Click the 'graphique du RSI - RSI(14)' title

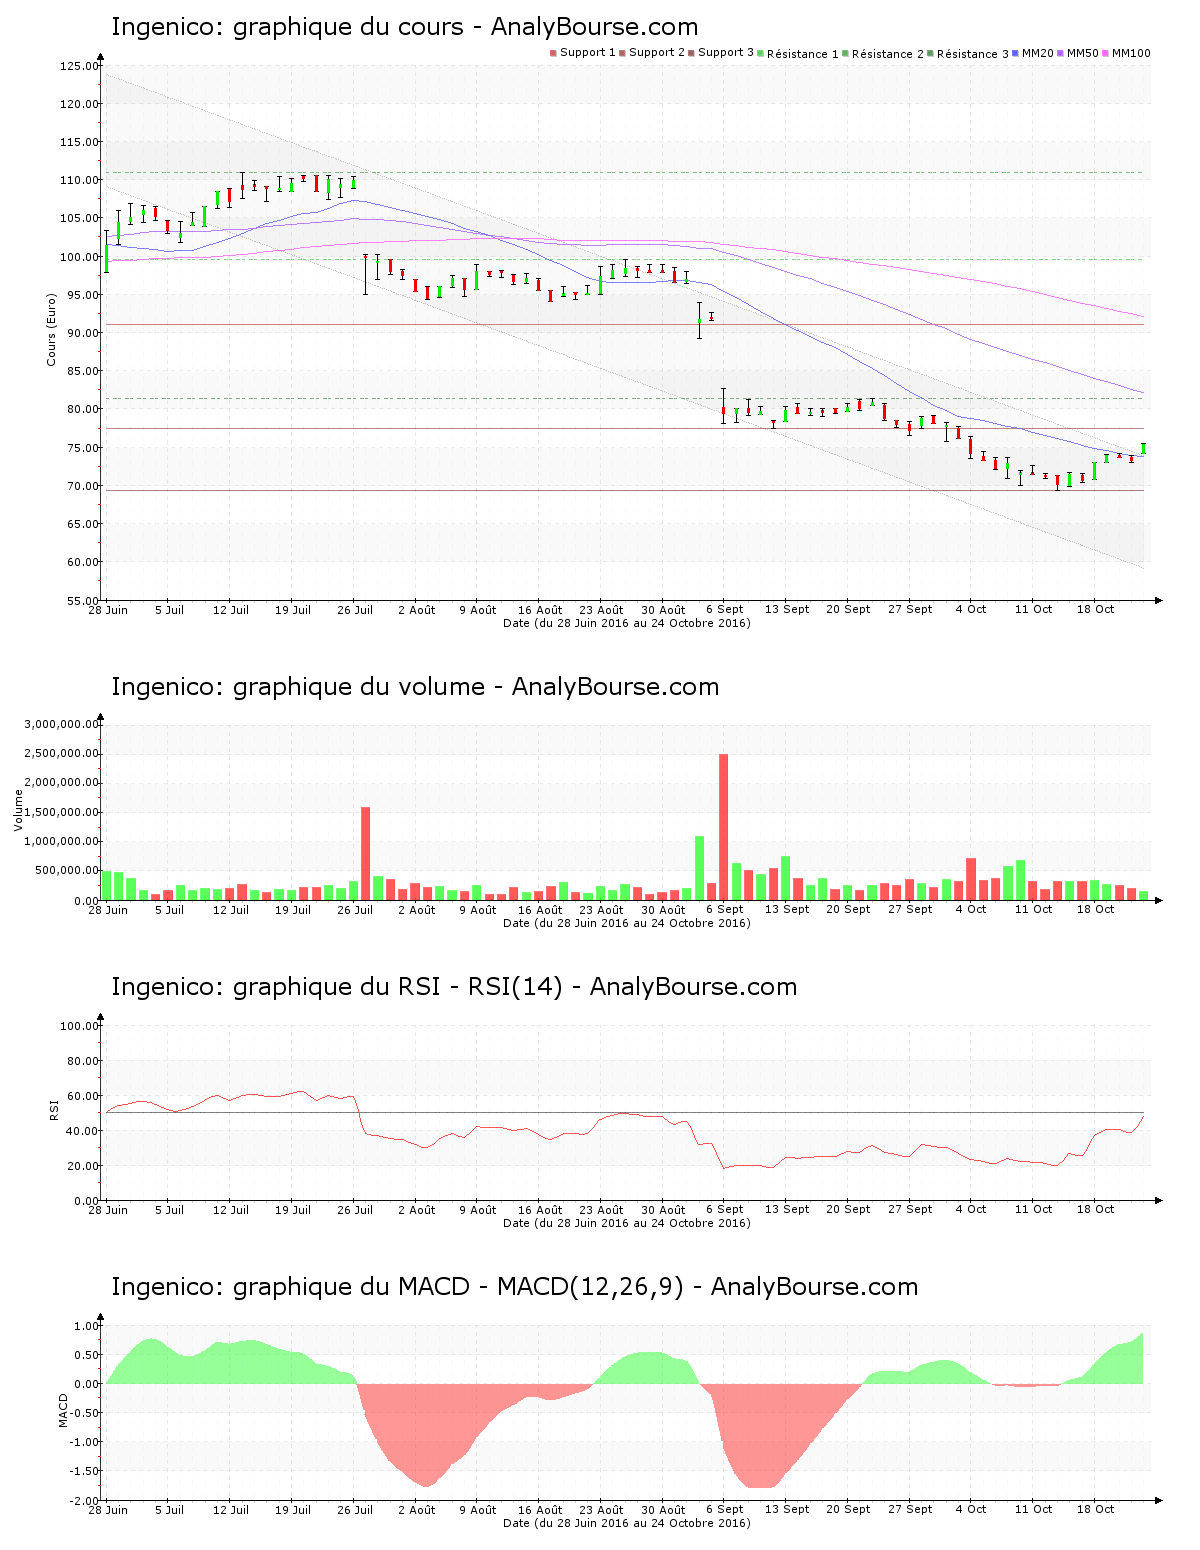click(398, 987)
